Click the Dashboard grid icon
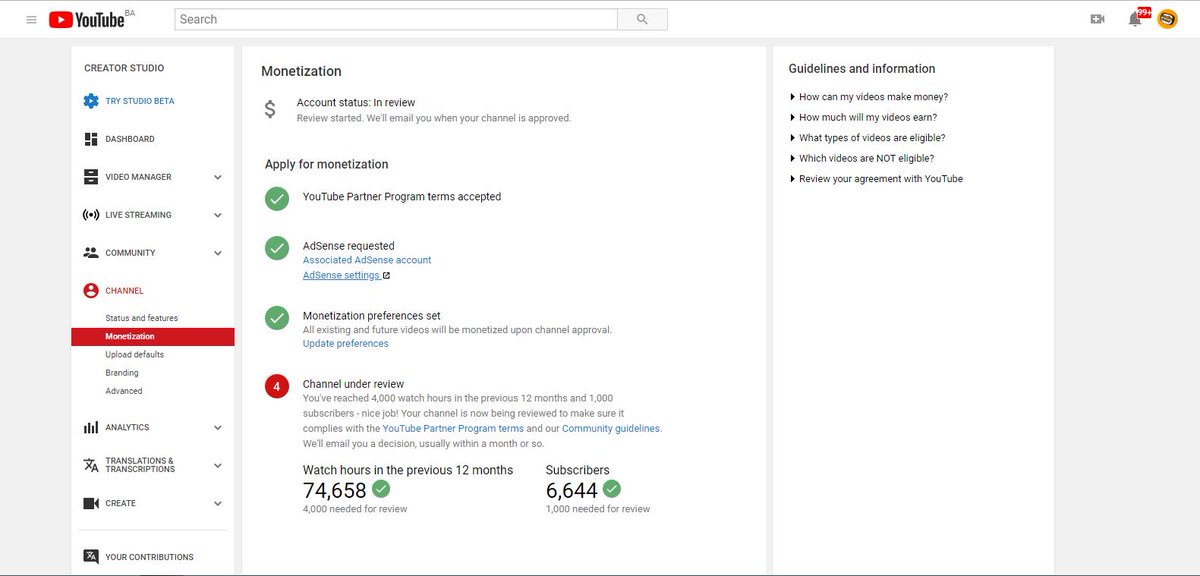This screenshot has height=576, width=1200. click(x=91, y=139)
